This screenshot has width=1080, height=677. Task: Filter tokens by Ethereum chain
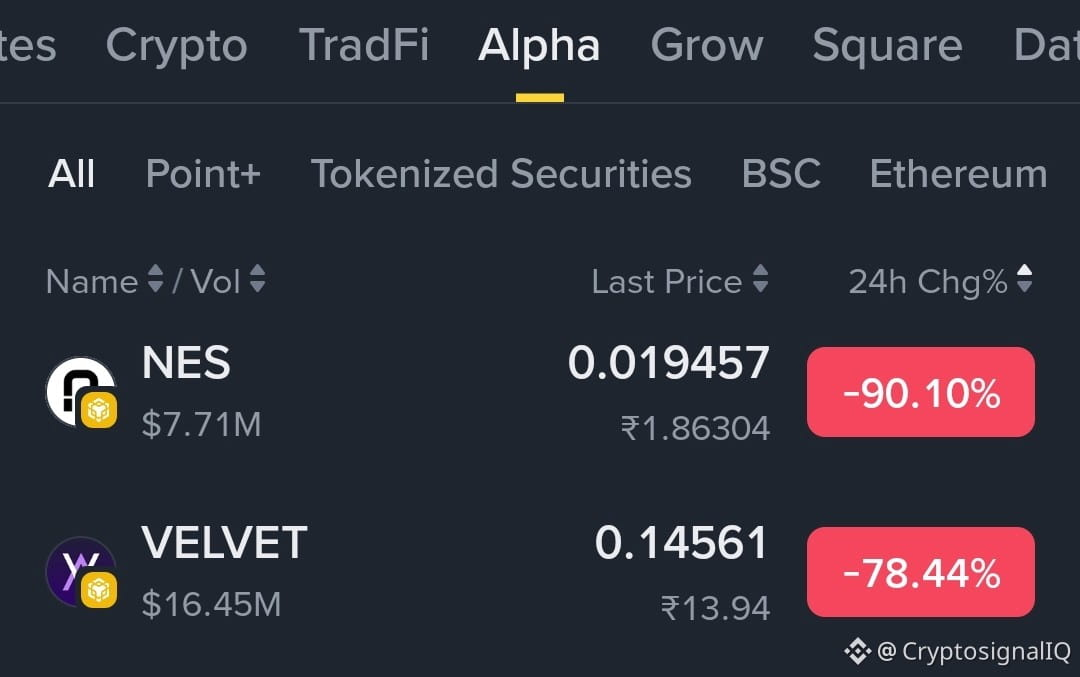pyautogui.click(x=958, y=174)
